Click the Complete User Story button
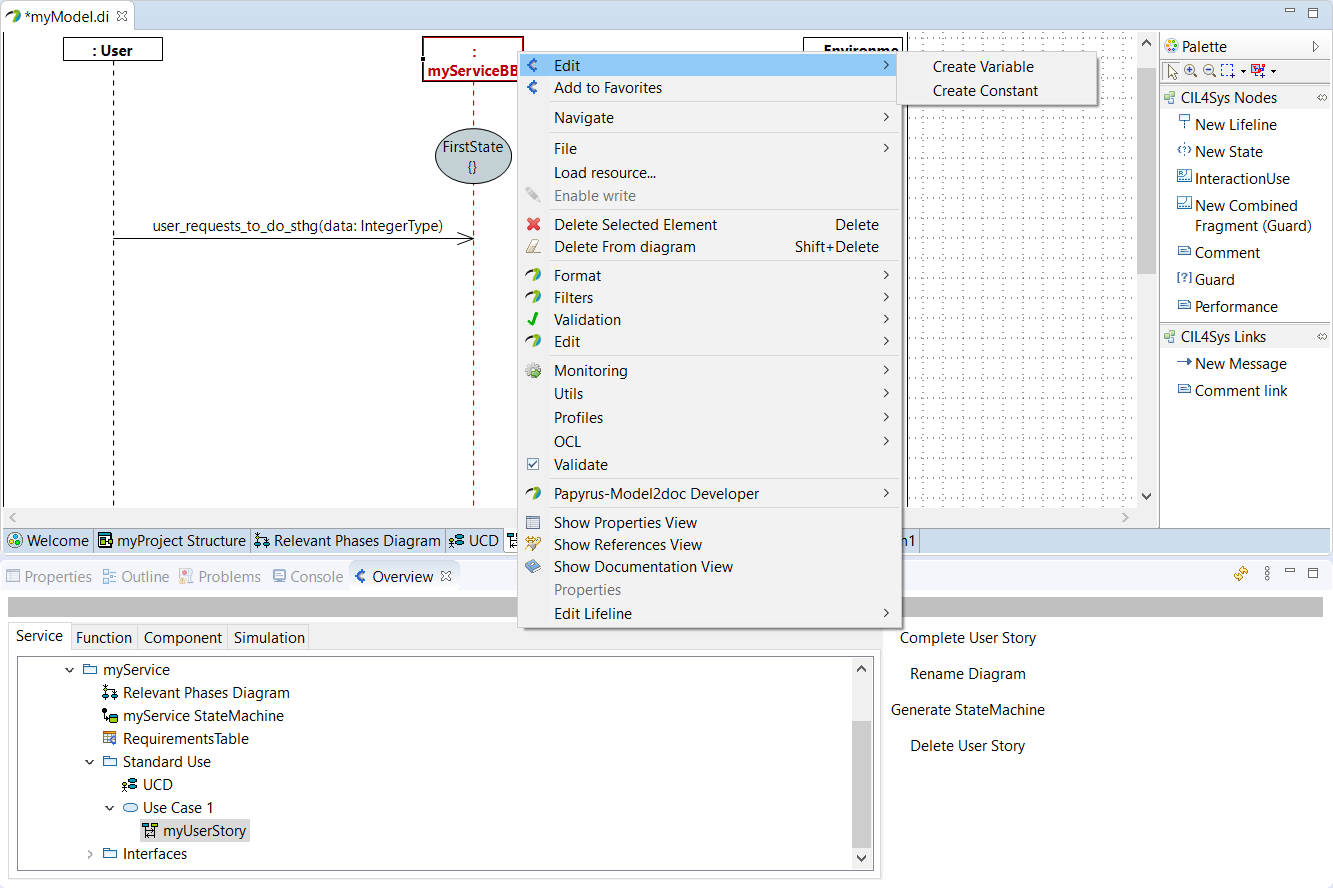Viewport: 1333px width, 888px height. point(968,638)
